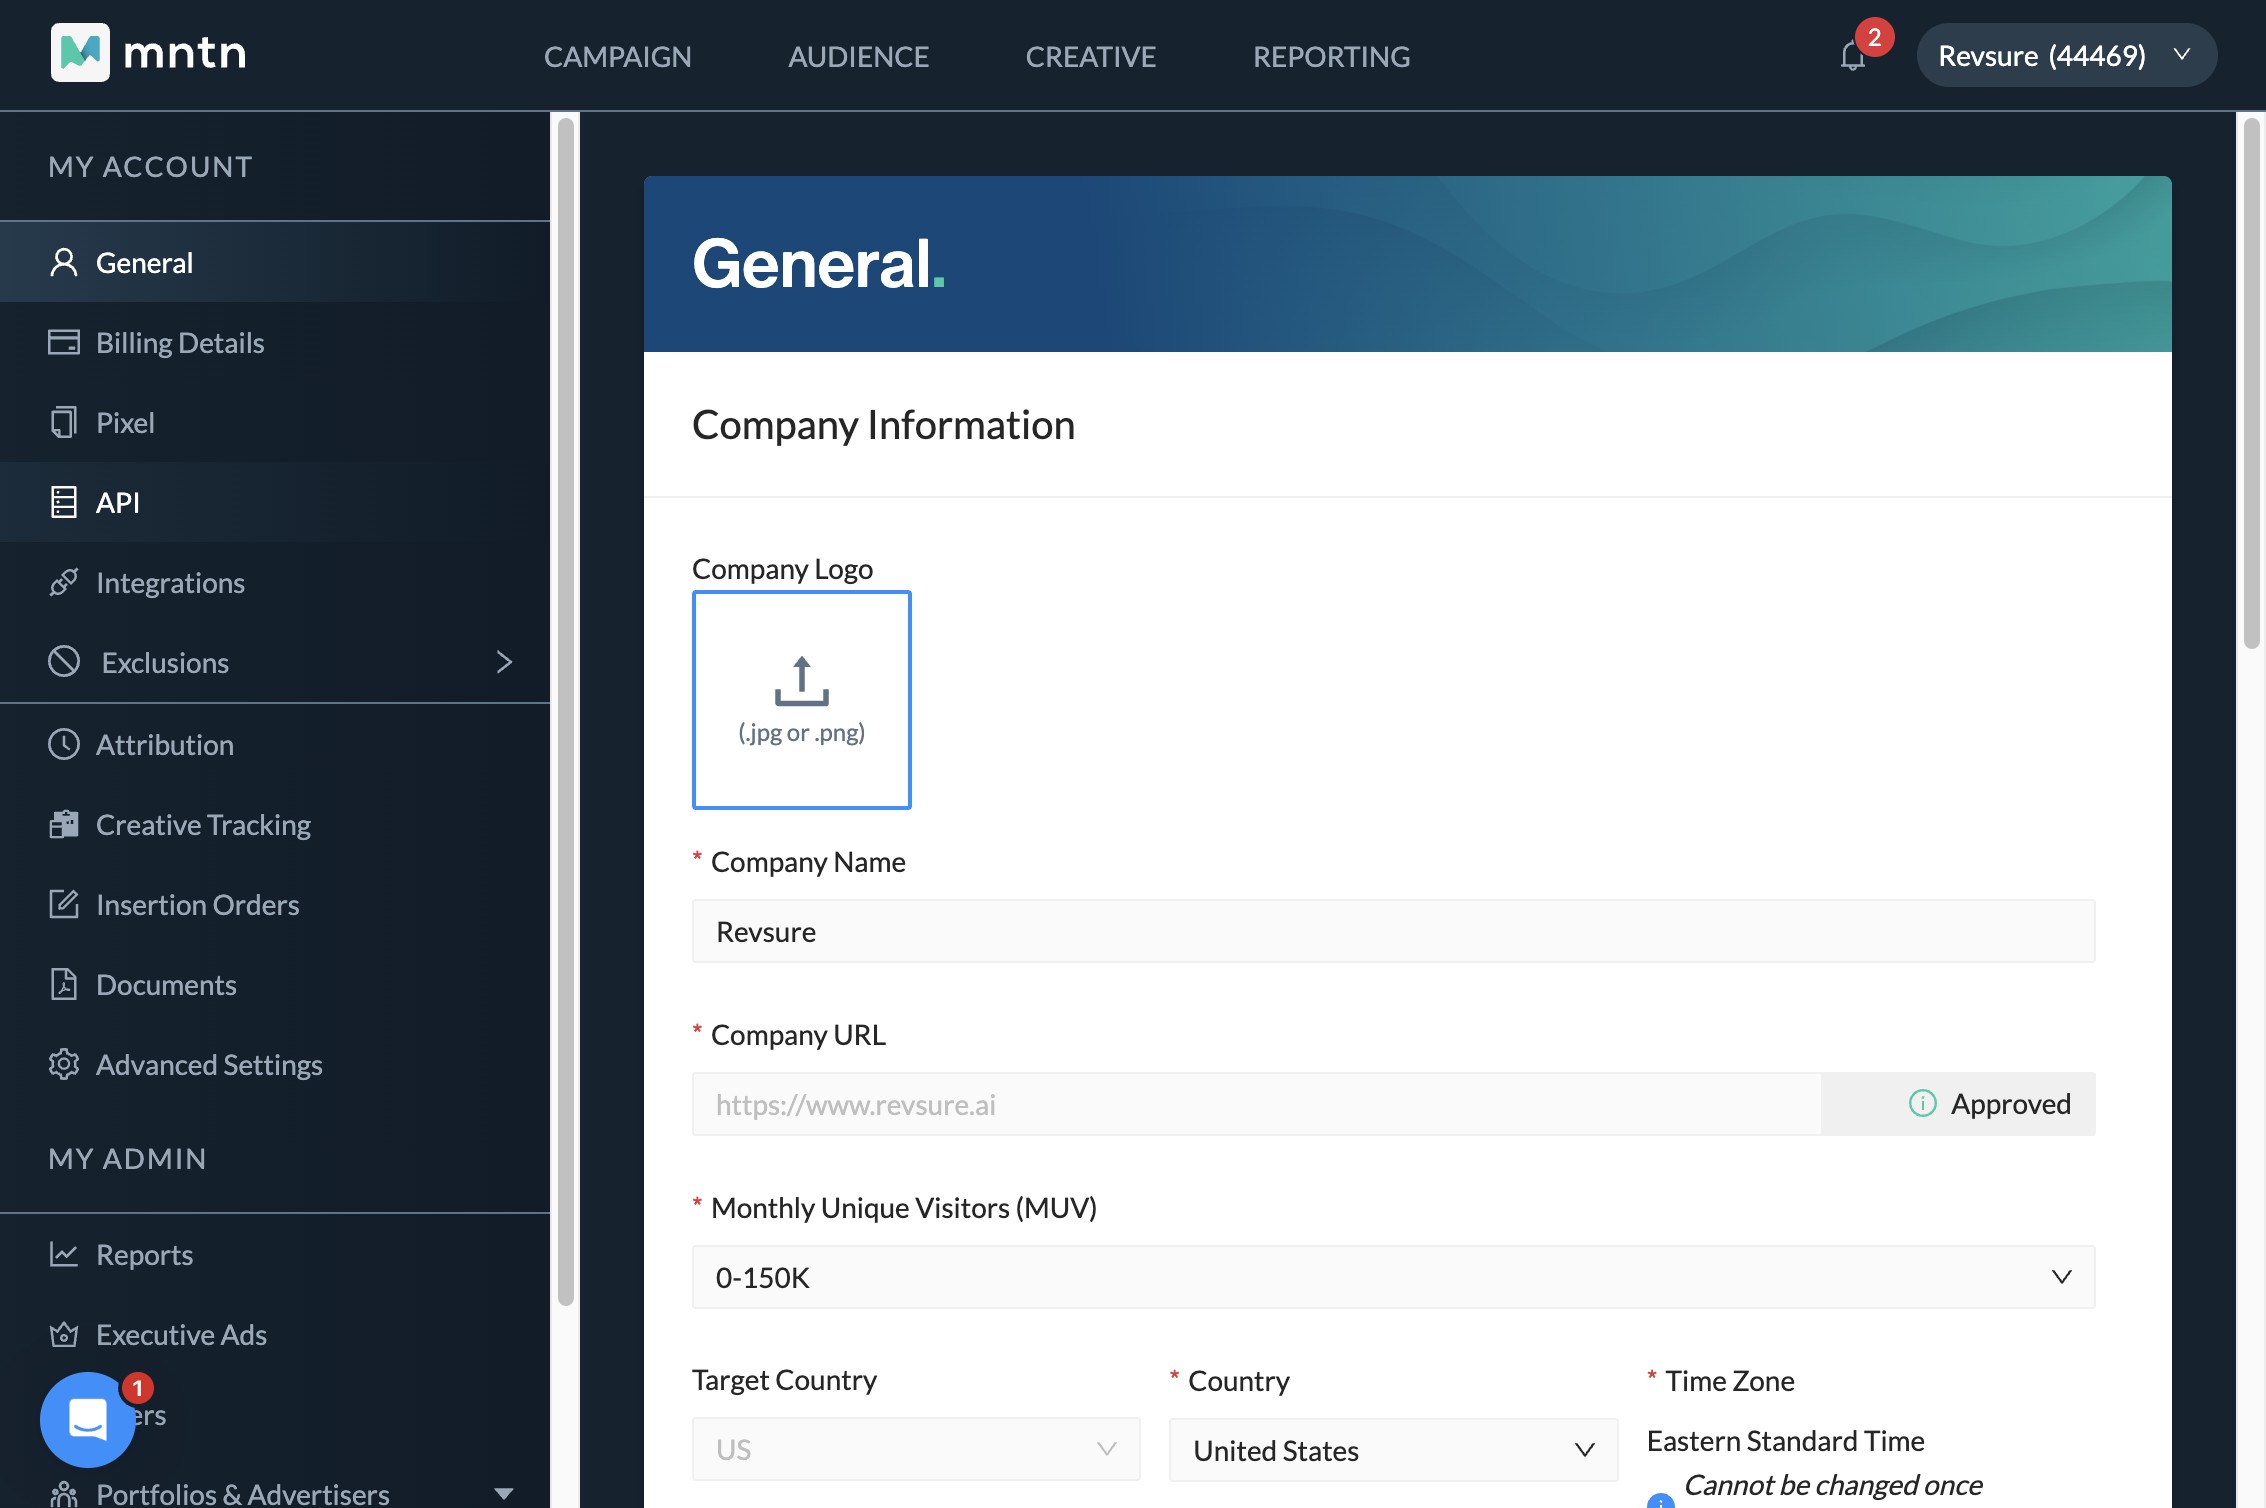Viewport: 2266px width, 1508px height.
Task: Click the Approved info icon
Action: tap(1922, 1104)
